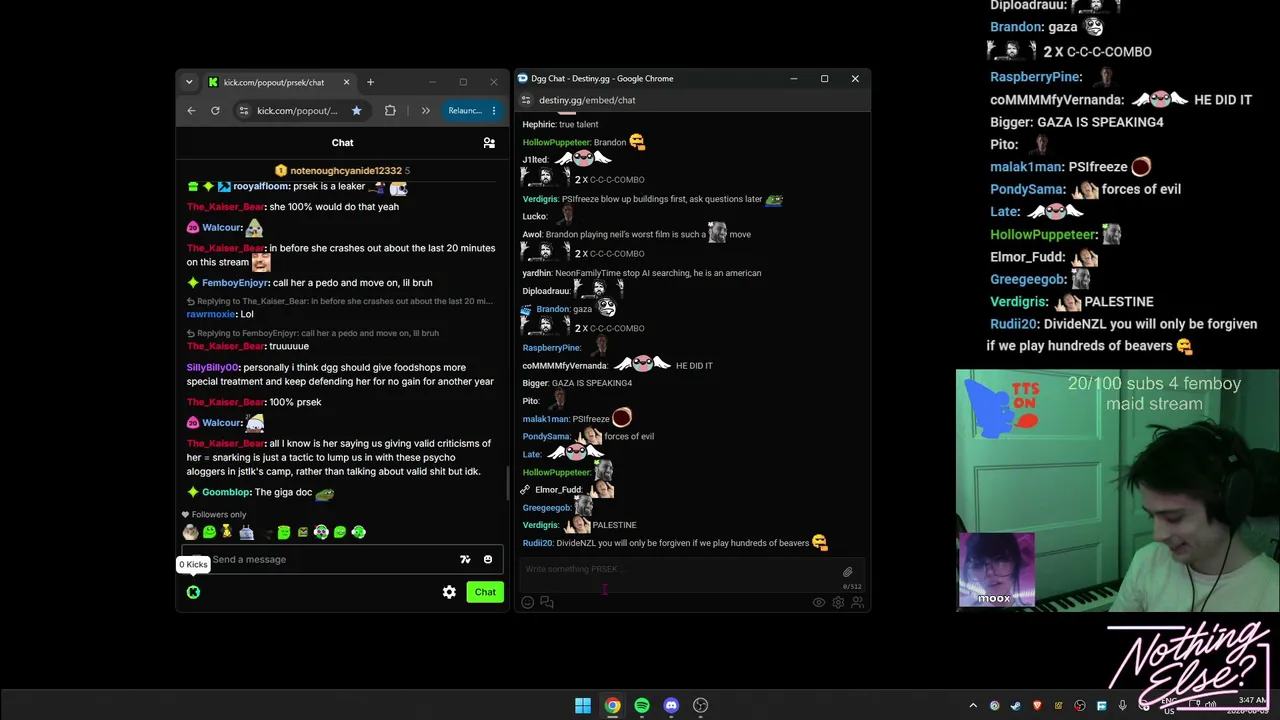The height and width of the screenshot is (720, 1280).
Task: Toggle the Dgg chat eye visibility icon
Action: point(819,602)
